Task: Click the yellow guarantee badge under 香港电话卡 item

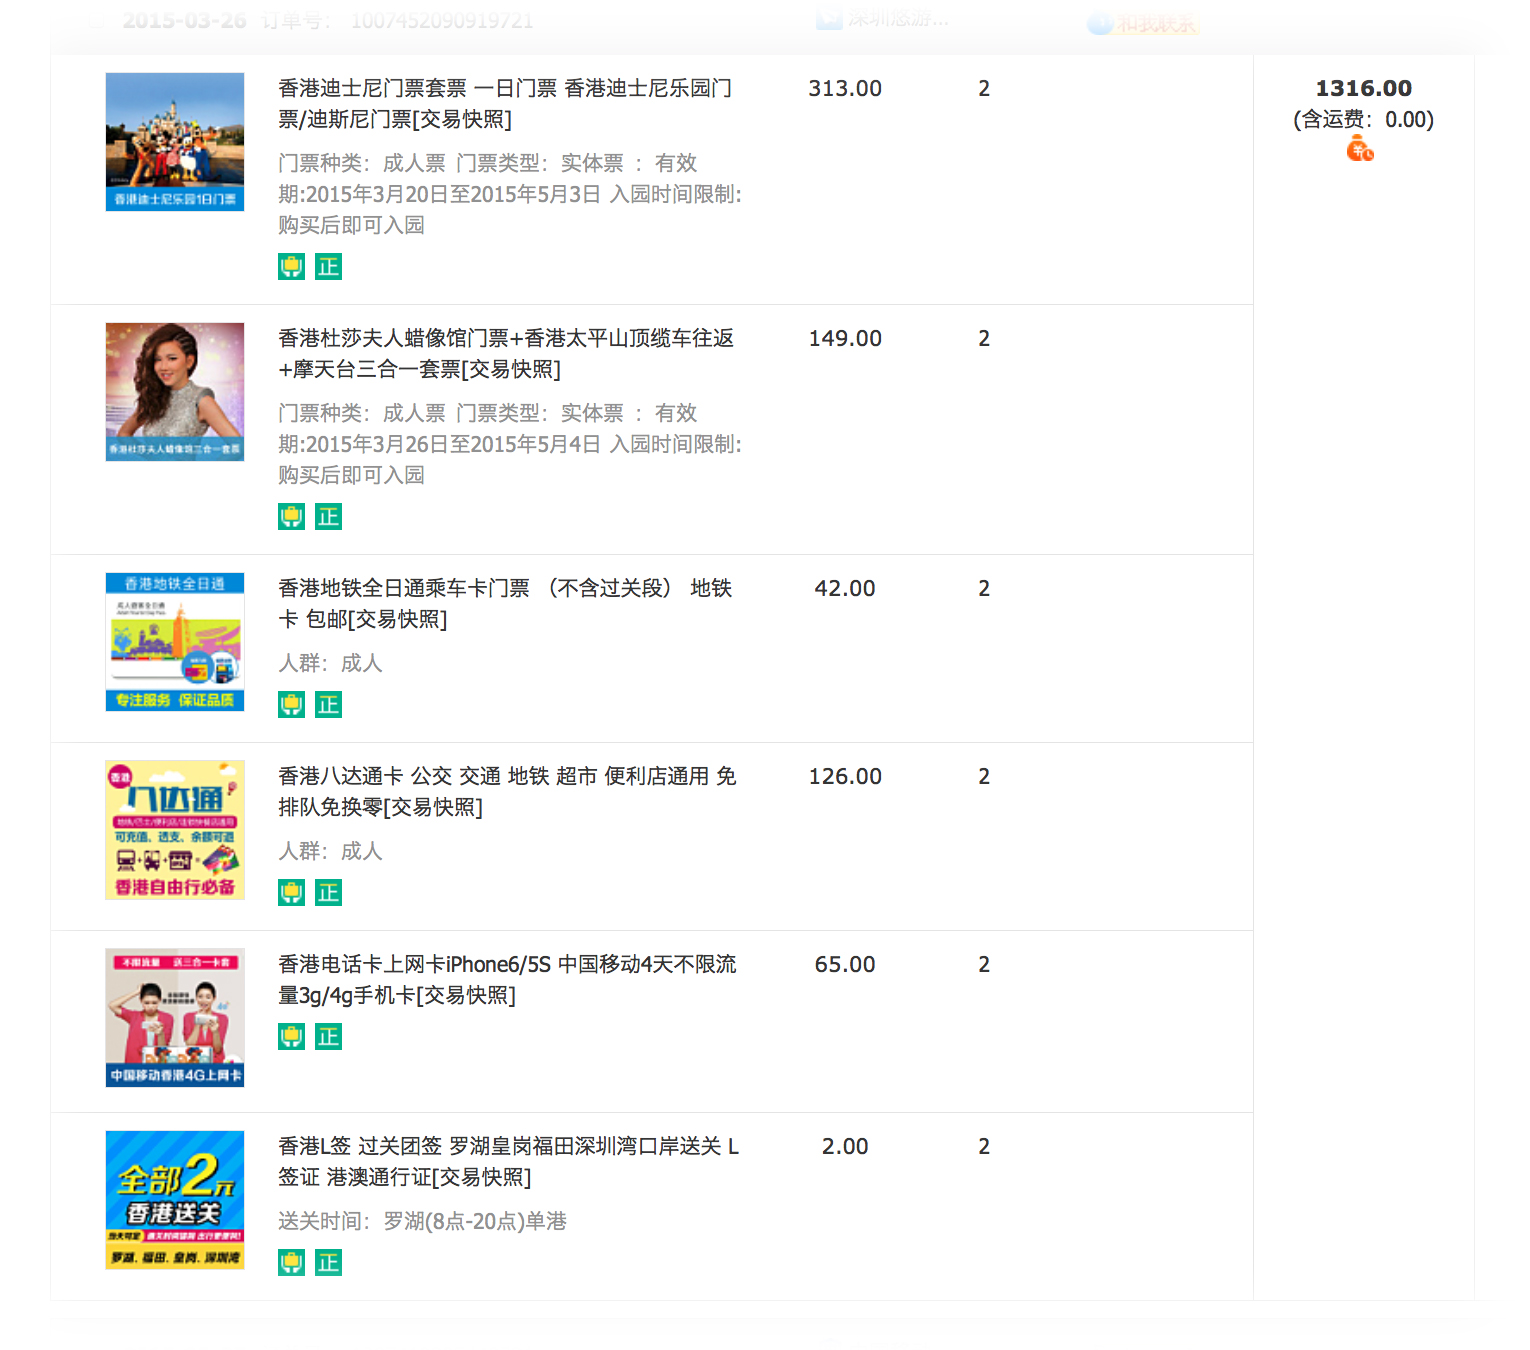Action: click(x=291, y=1037)
